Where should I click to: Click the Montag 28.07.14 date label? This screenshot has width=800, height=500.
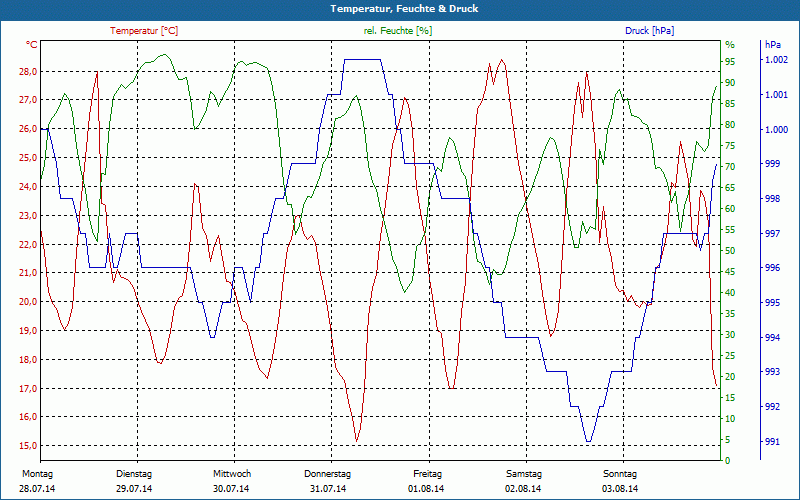[38, 481]
